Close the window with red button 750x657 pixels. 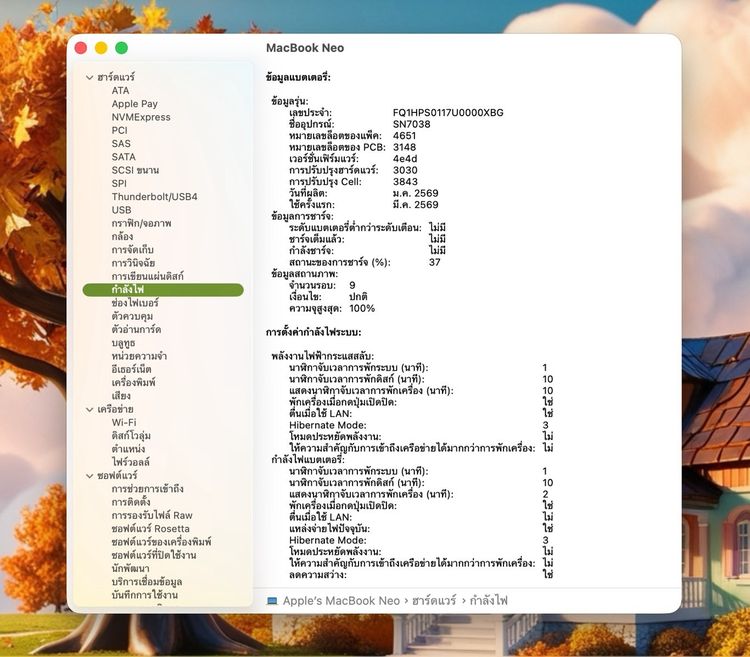pyautogui.click(x=81, y=48)
